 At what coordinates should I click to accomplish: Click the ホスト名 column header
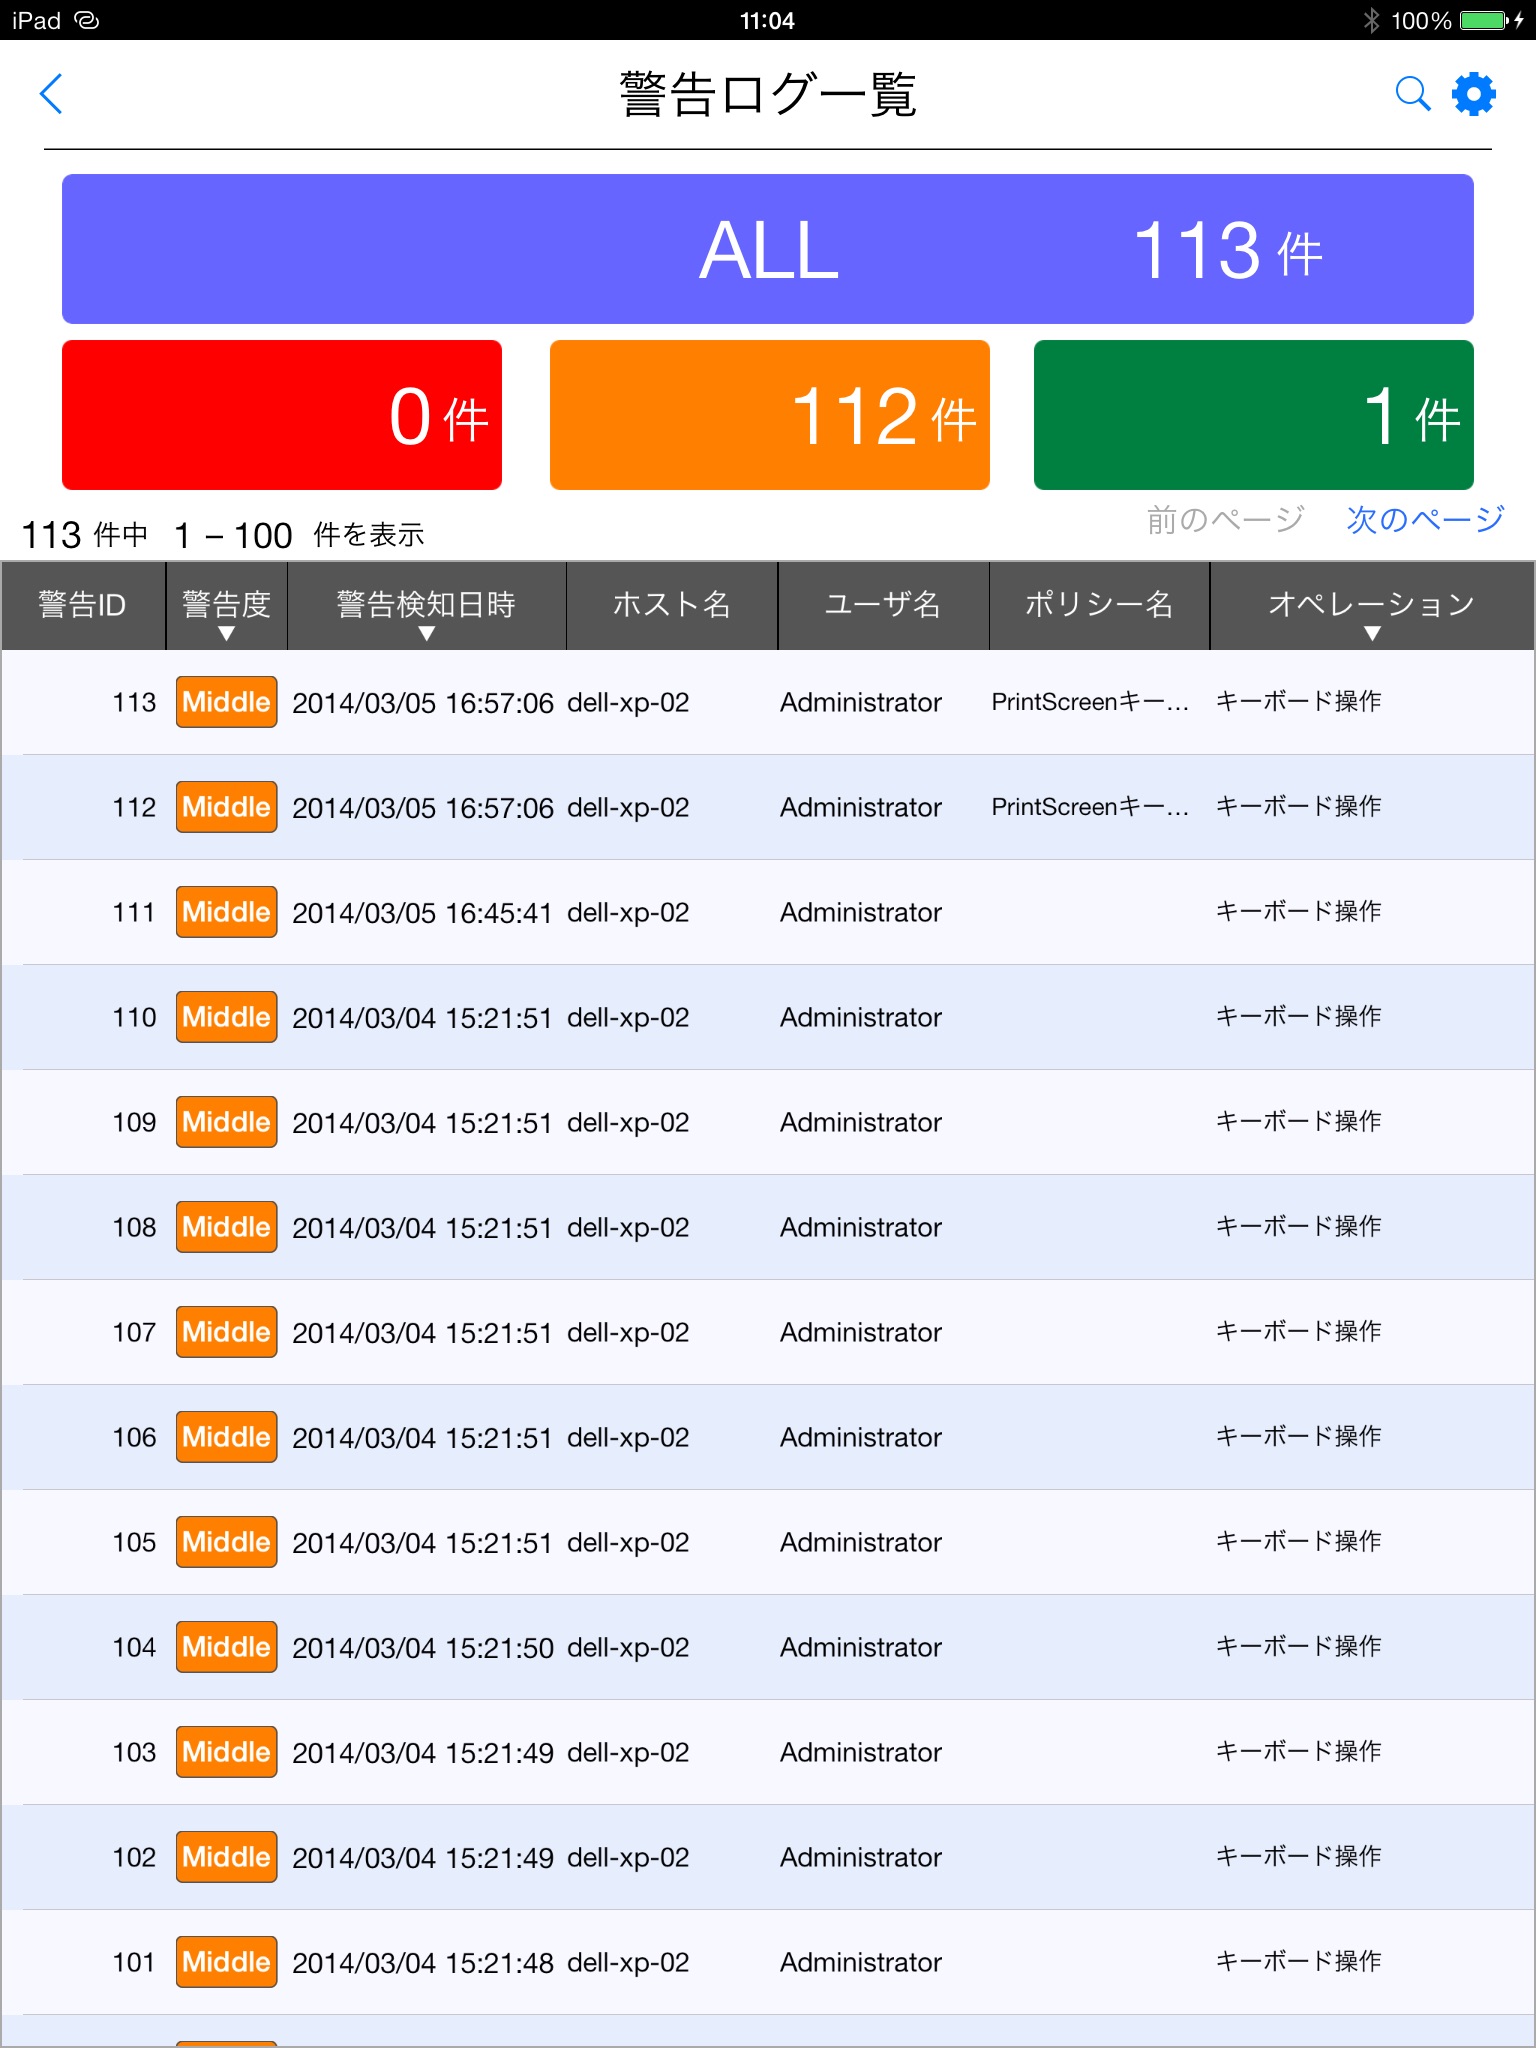pos(672,606)
